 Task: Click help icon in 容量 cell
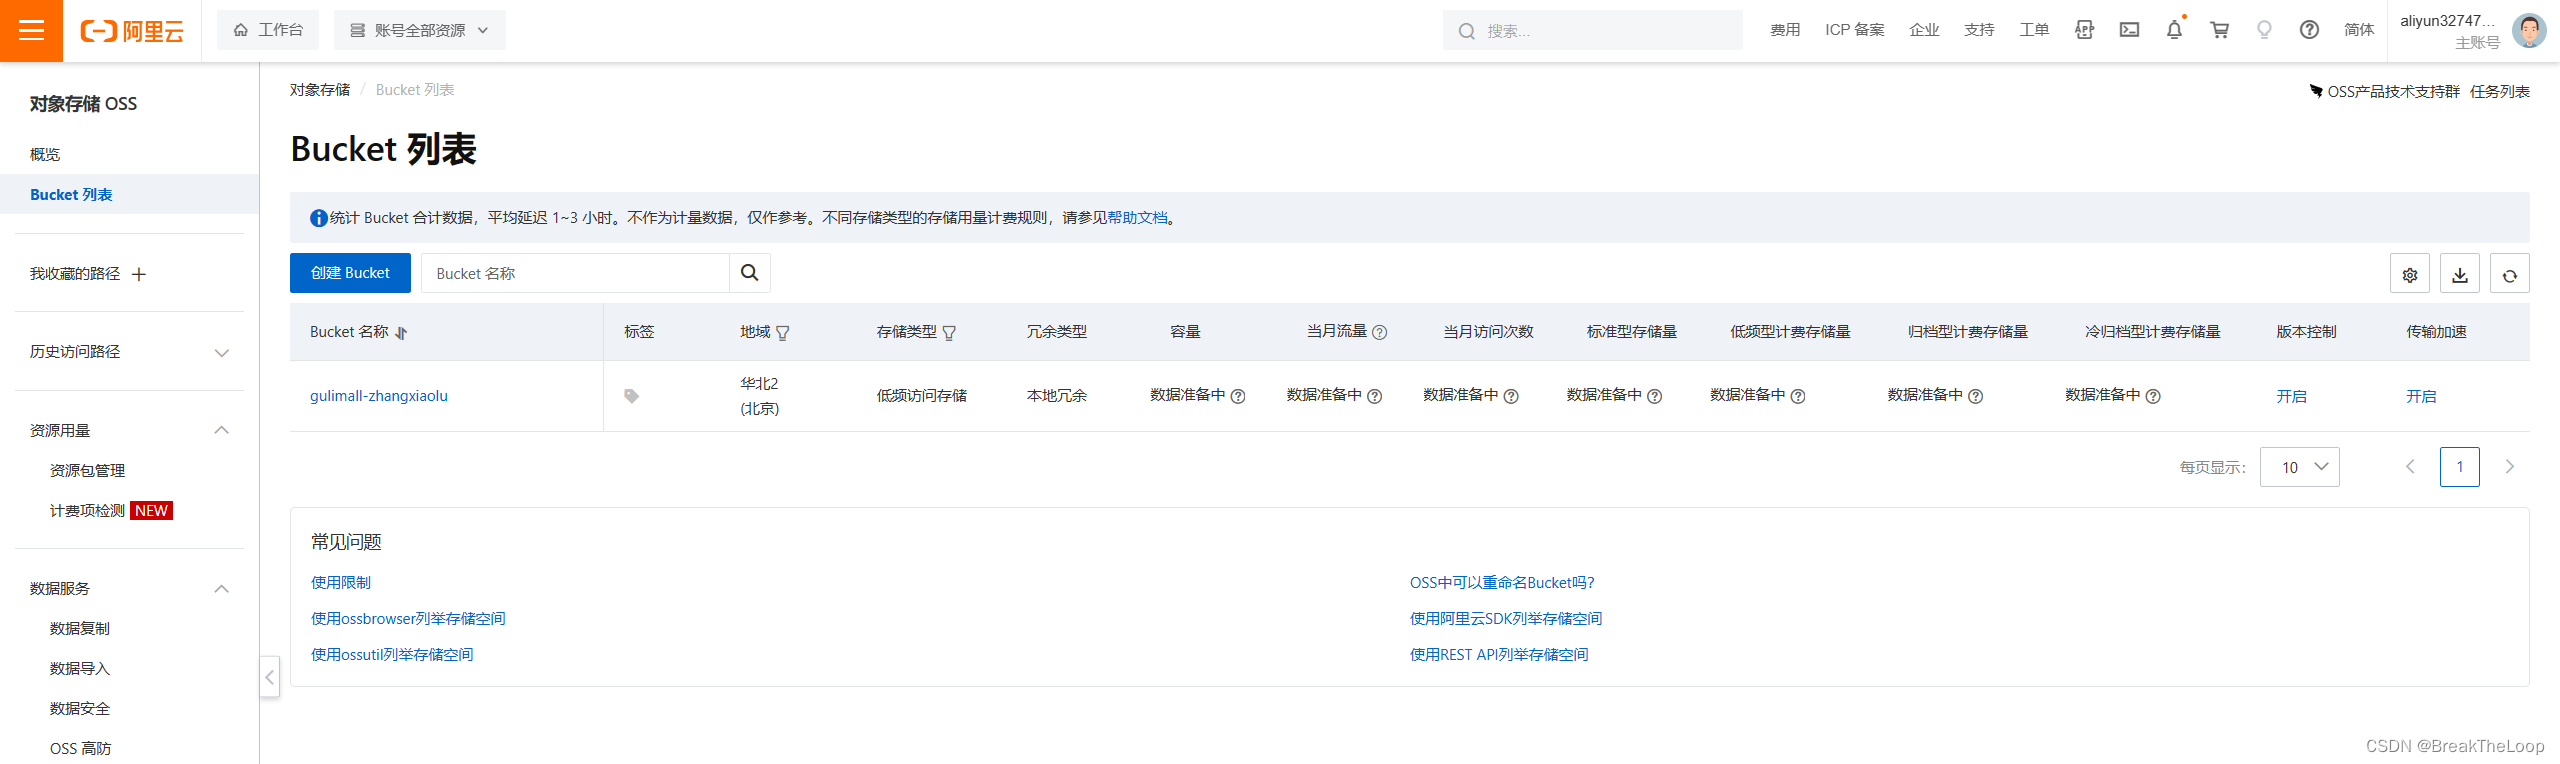1238,396
